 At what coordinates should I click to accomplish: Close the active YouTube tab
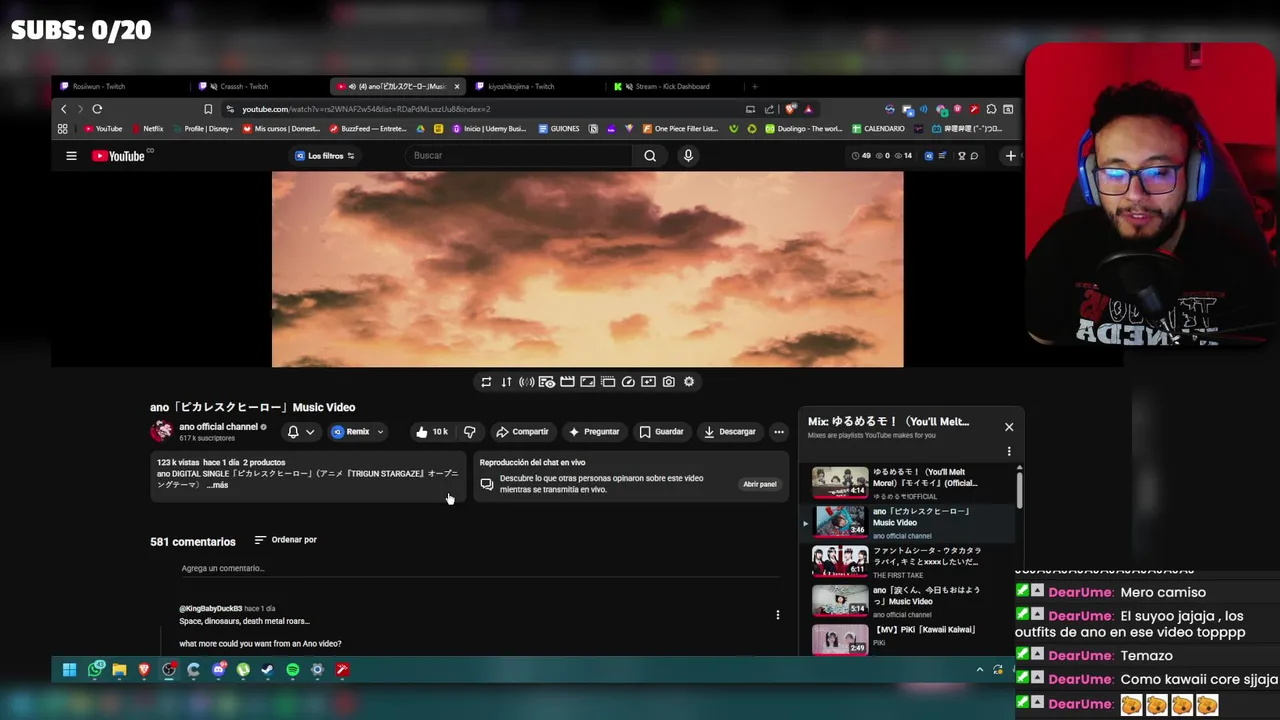tap(457, 86)
